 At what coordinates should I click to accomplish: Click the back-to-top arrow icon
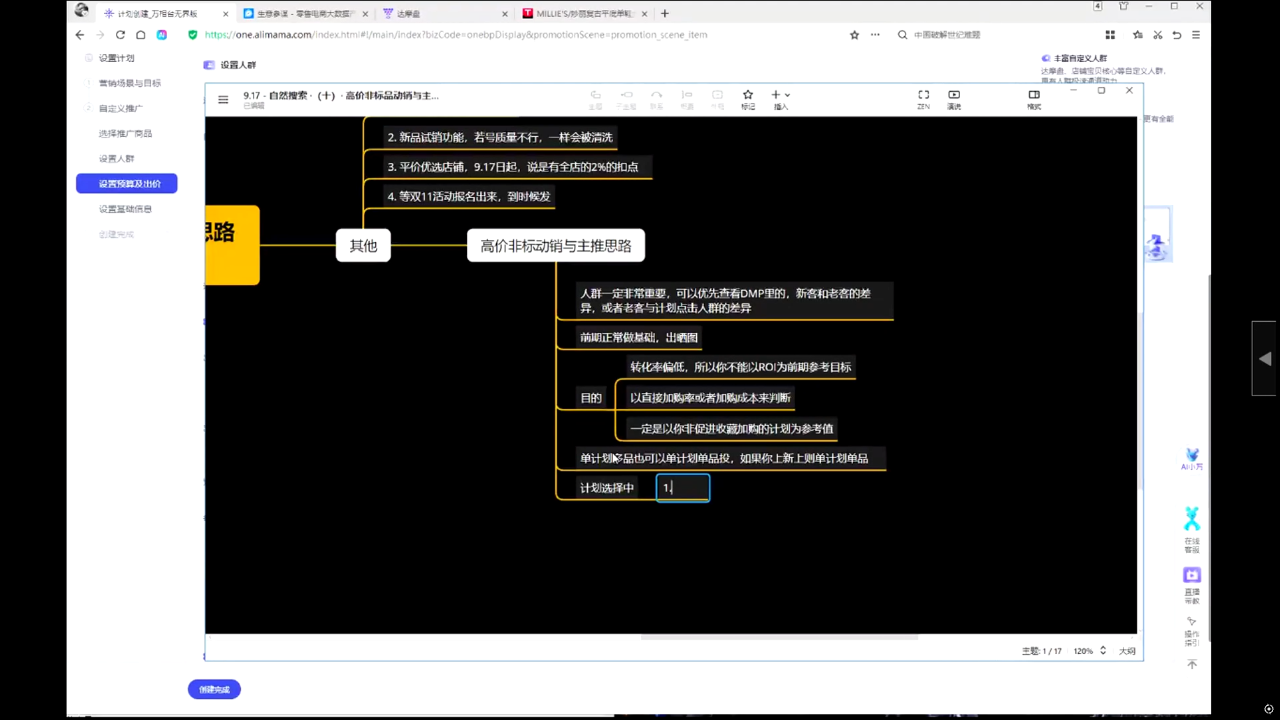pyautogui.click(x=1191, y=664)
